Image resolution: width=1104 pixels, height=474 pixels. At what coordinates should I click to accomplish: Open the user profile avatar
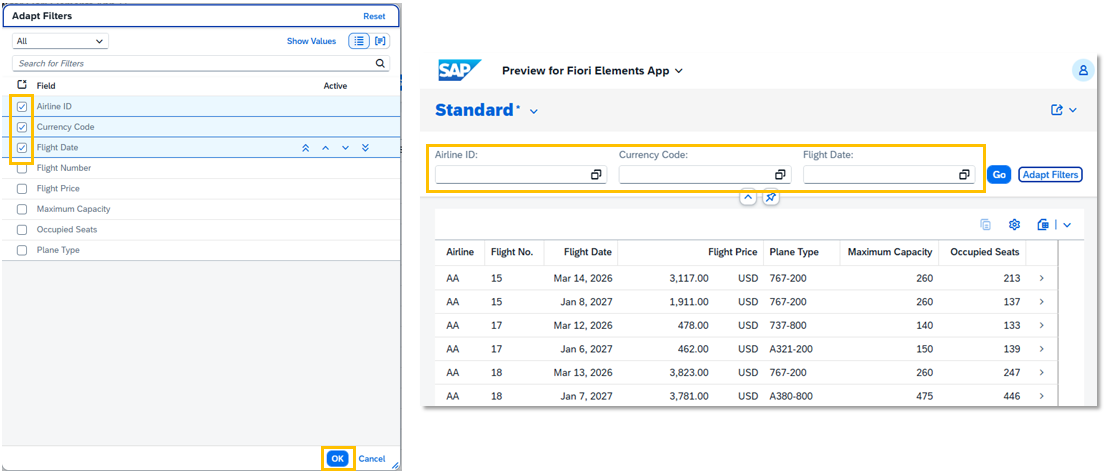[x=1083, y=70]
